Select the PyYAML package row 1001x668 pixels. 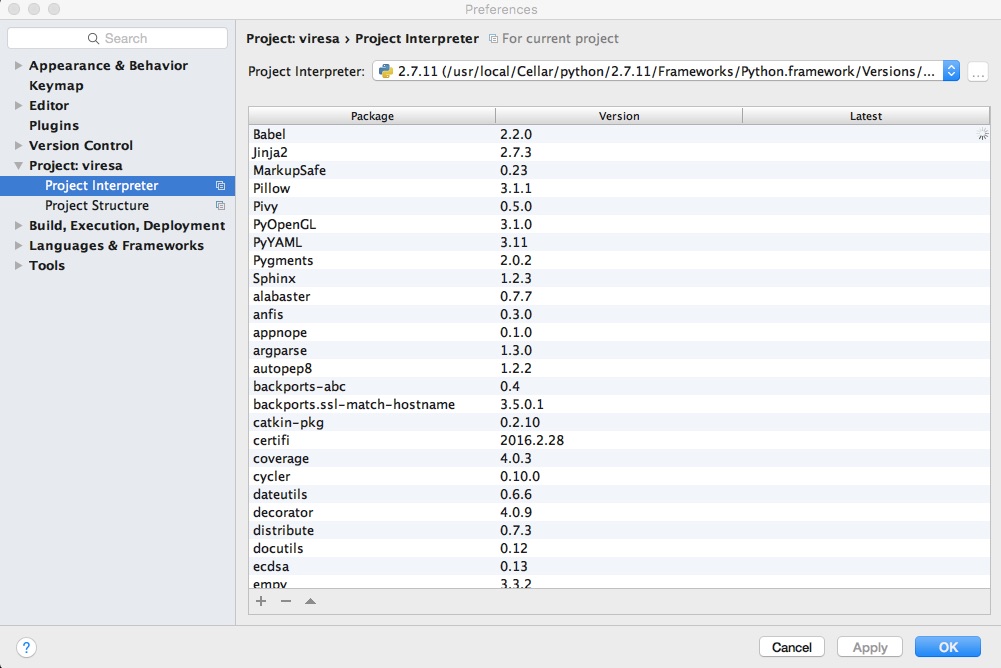coord(619,242)
